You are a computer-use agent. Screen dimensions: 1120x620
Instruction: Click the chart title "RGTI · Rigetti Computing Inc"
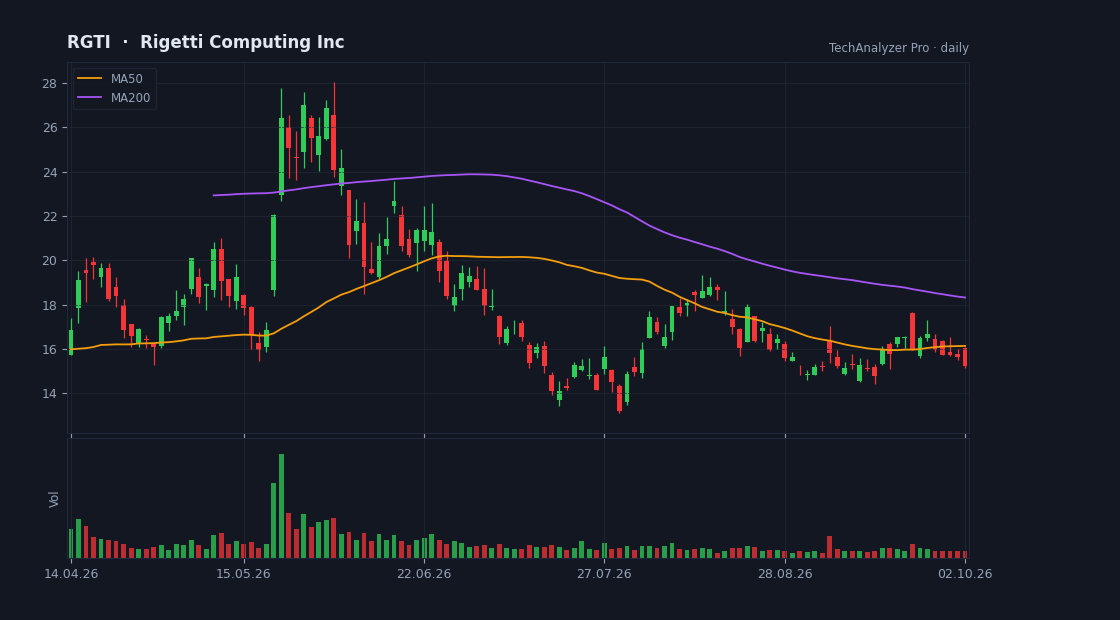coord(206,42)
